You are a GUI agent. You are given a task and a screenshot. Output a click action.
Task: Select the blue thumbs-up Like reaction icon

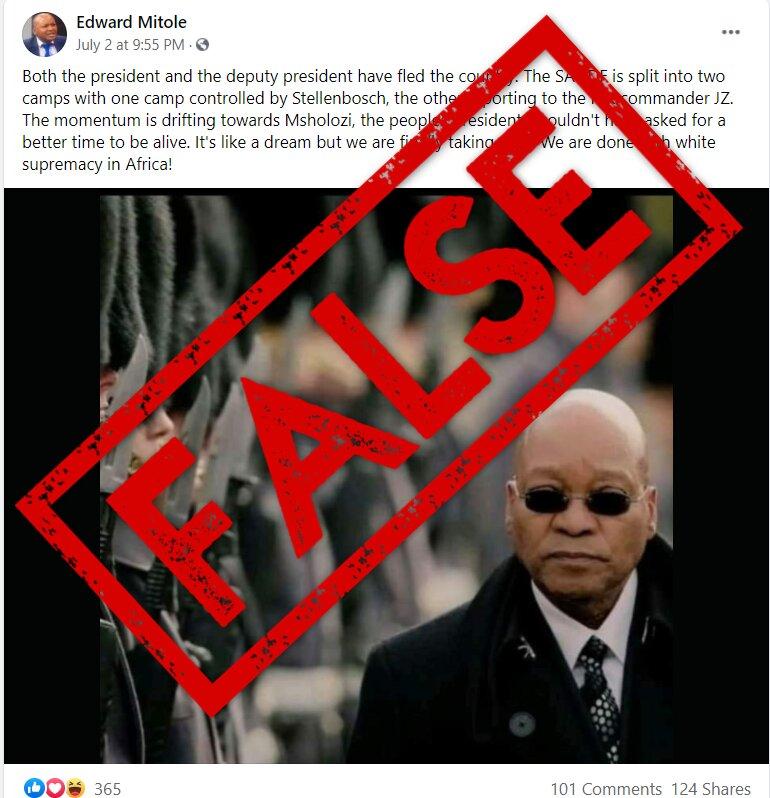pyautogui.click(x=35, y=788)
